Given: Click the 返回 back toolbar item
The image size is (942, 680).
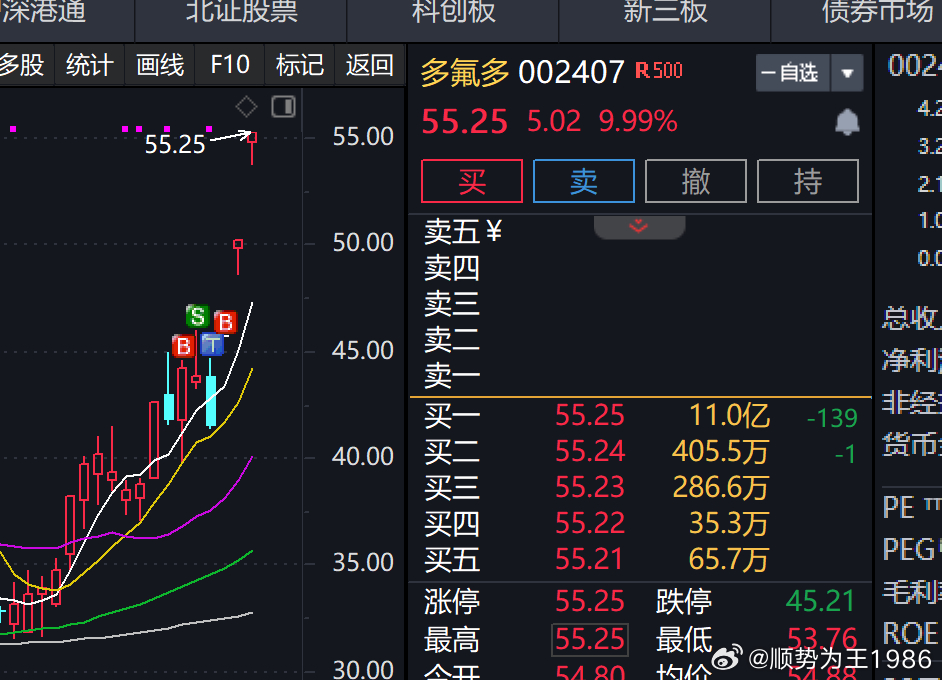Looking at the screenshot, I should [x=370, y=65].
